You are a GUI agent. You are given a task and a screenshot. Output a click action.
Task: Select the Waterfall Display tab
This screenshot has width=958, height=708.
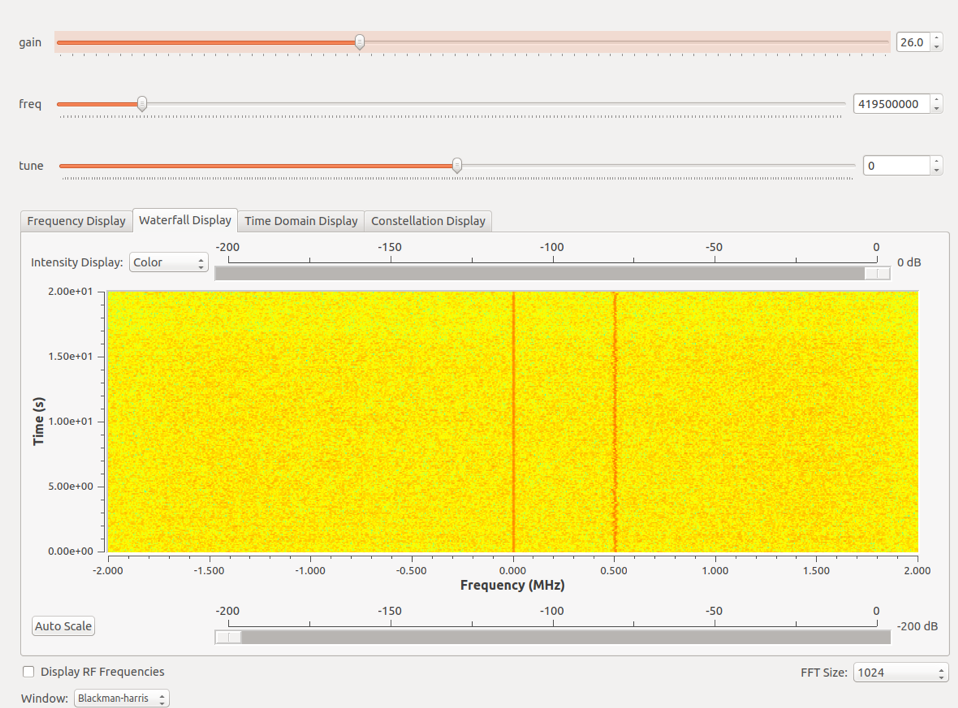pyautogui.click(x=185, y=220)
